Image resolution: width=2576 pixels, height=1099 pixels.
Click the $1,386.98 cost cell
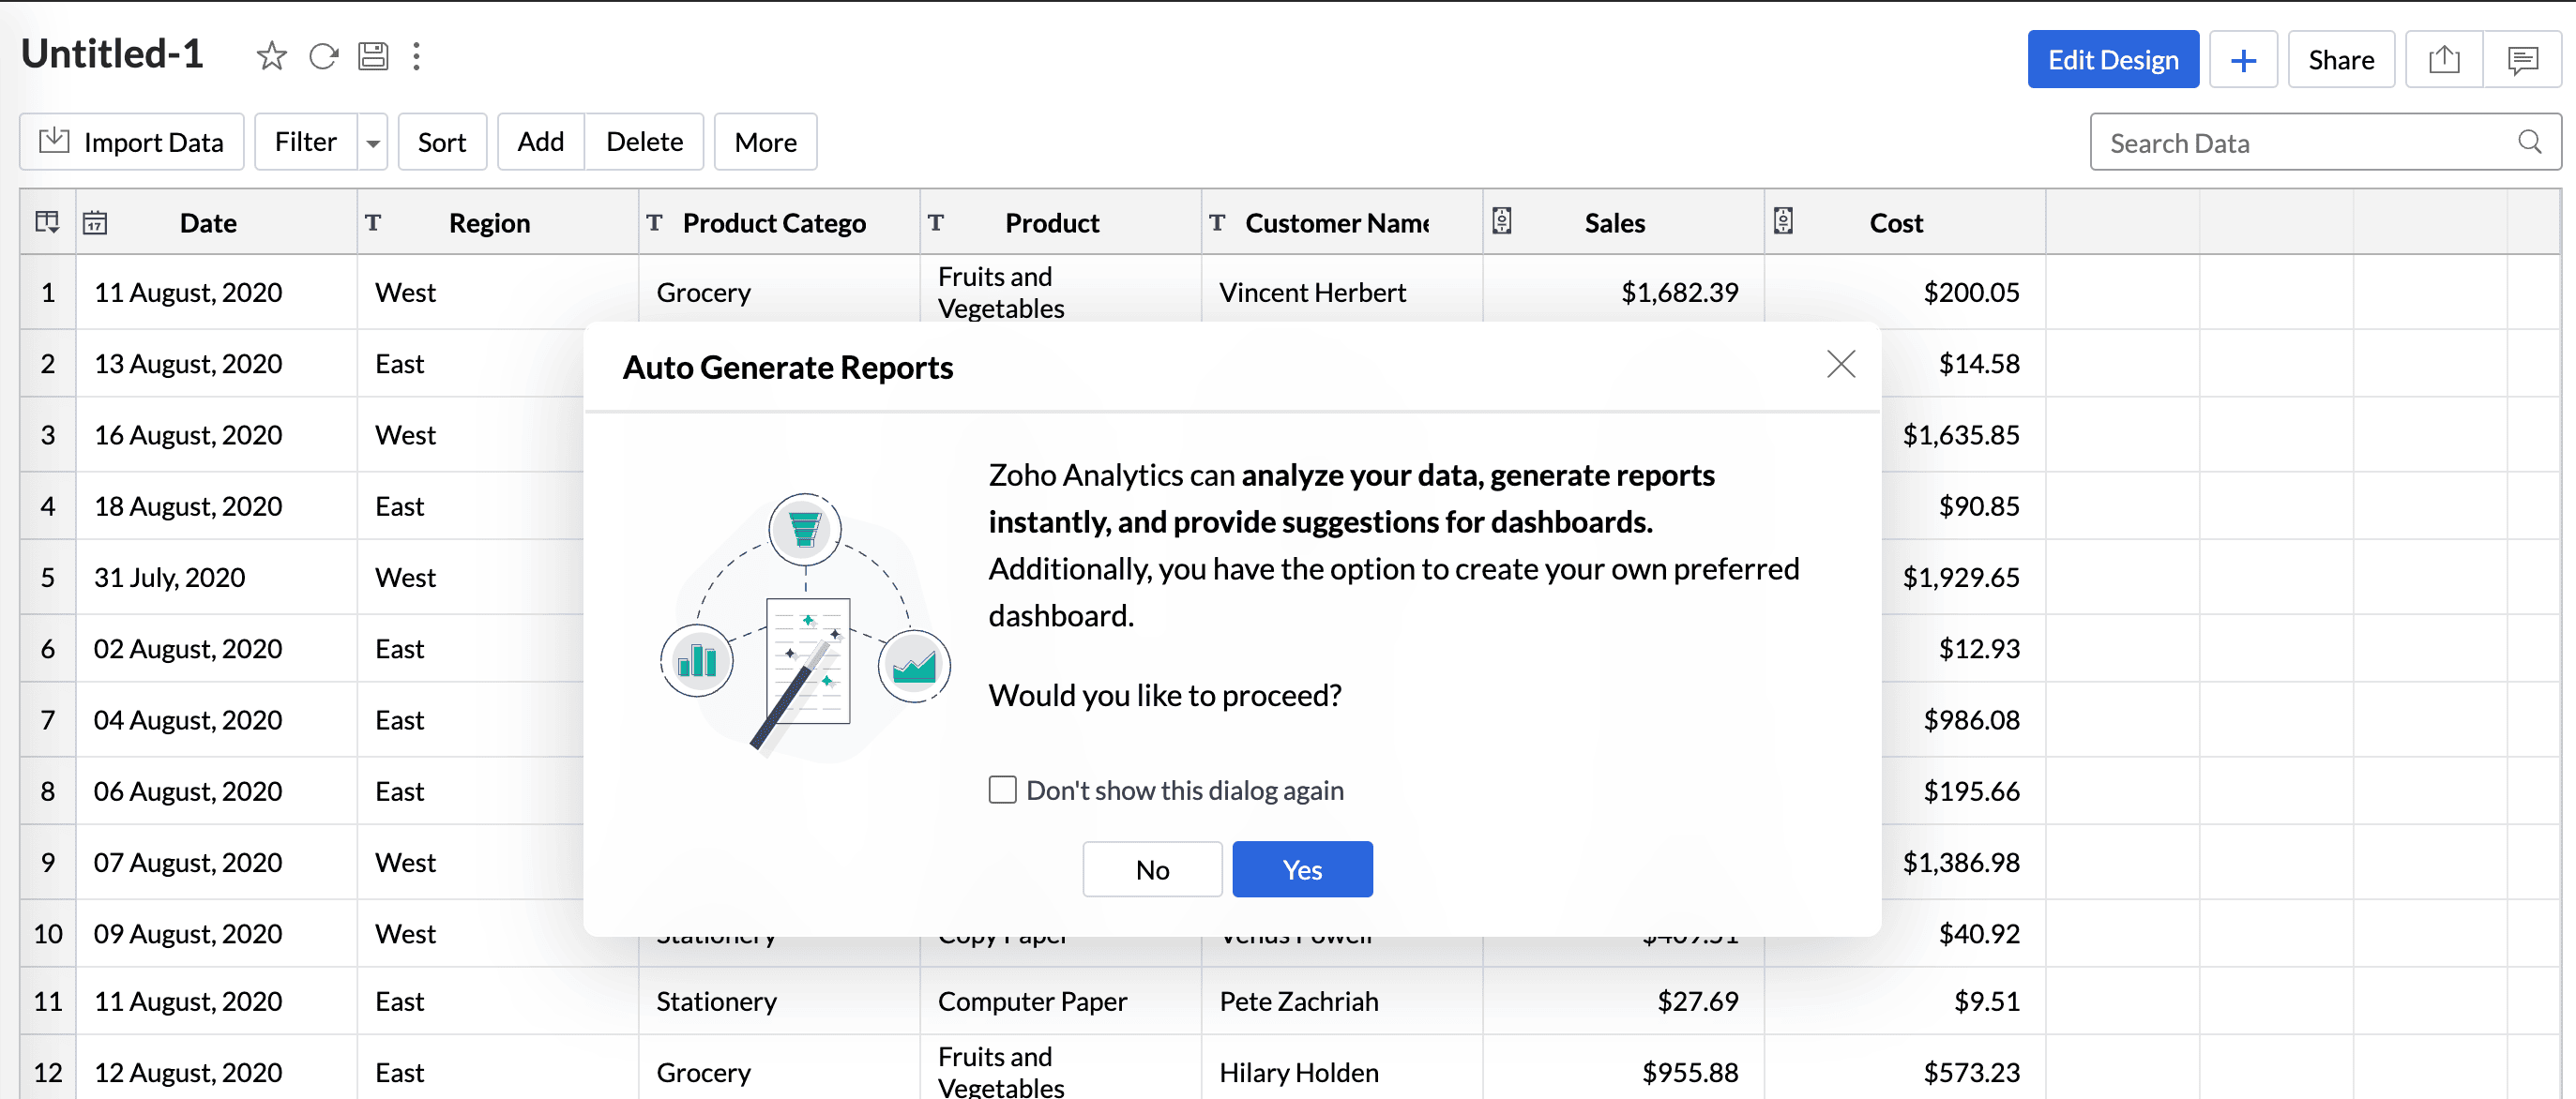coord(1963,861)
